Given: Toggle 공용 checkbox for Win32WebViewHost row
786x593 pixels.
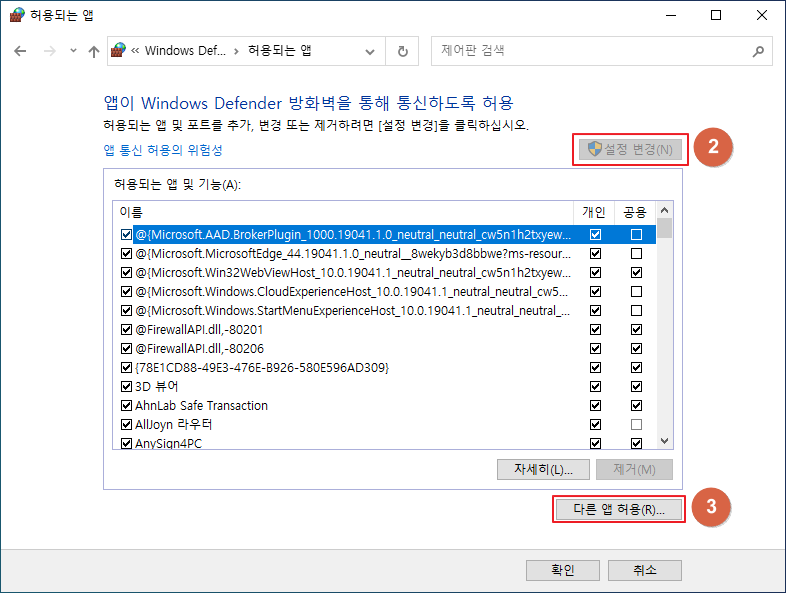Looking at the screenshot, I should 636,273.
